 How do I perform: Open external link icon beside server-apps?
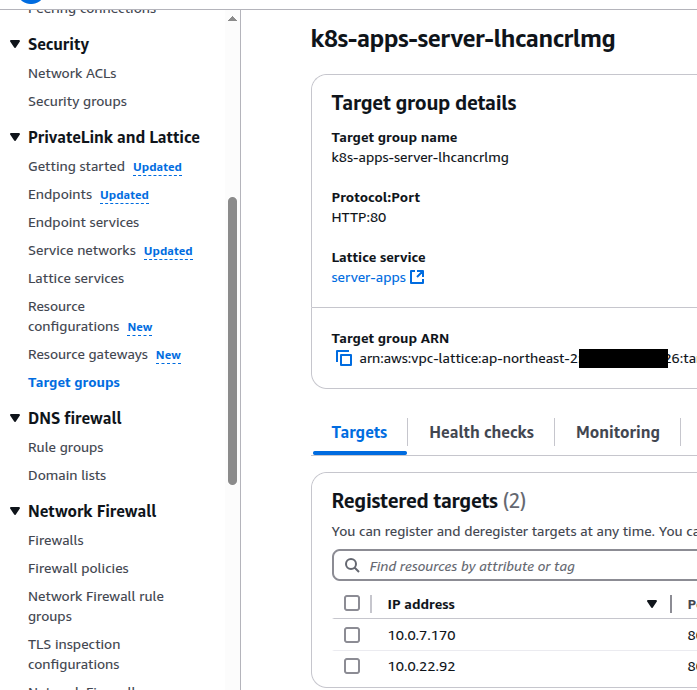(417, 277)
